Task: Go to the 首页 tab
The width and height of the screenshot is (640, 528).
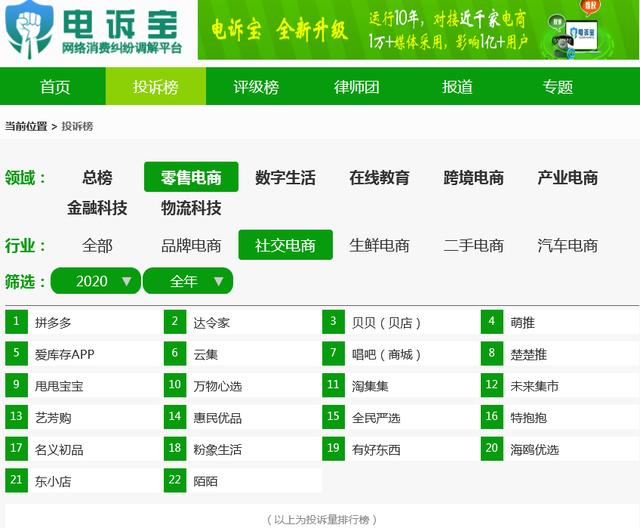Action: (x=55, y=87)
